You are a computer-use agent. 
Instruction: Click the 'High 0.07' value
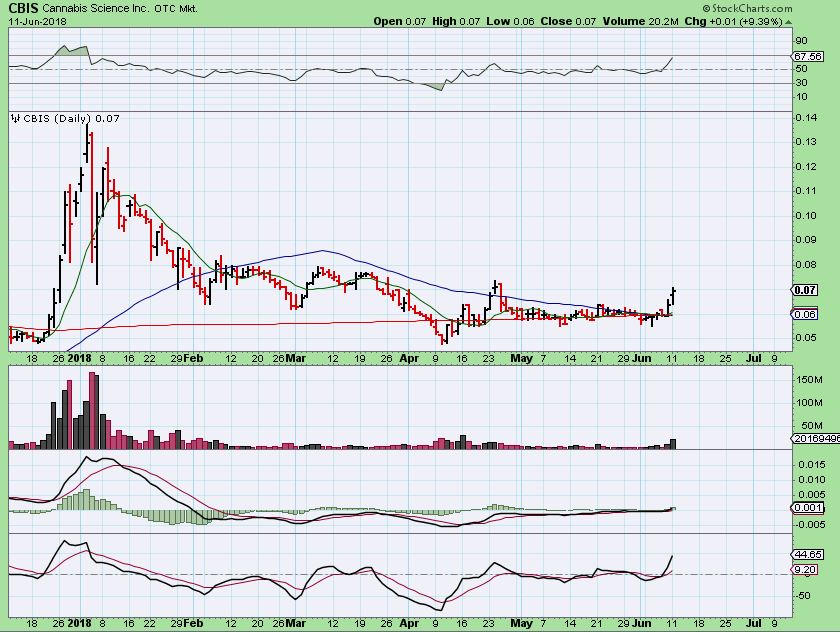click(x=456, y=21)
